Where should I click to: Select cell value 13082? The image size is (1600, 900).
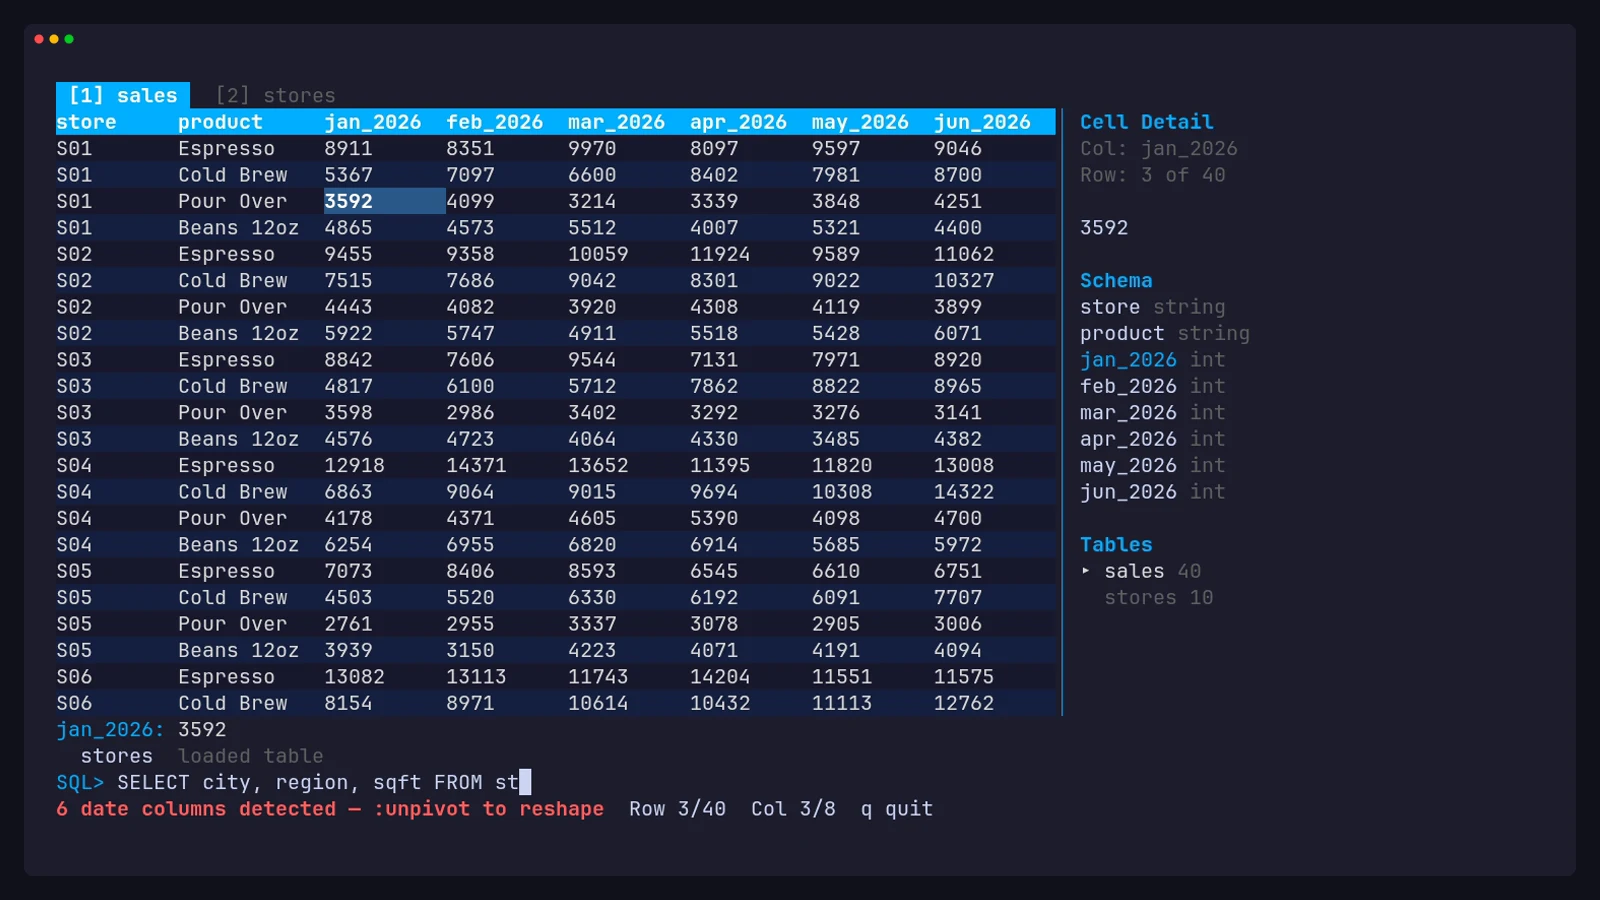pyautogui.click(x=354, y=676)
